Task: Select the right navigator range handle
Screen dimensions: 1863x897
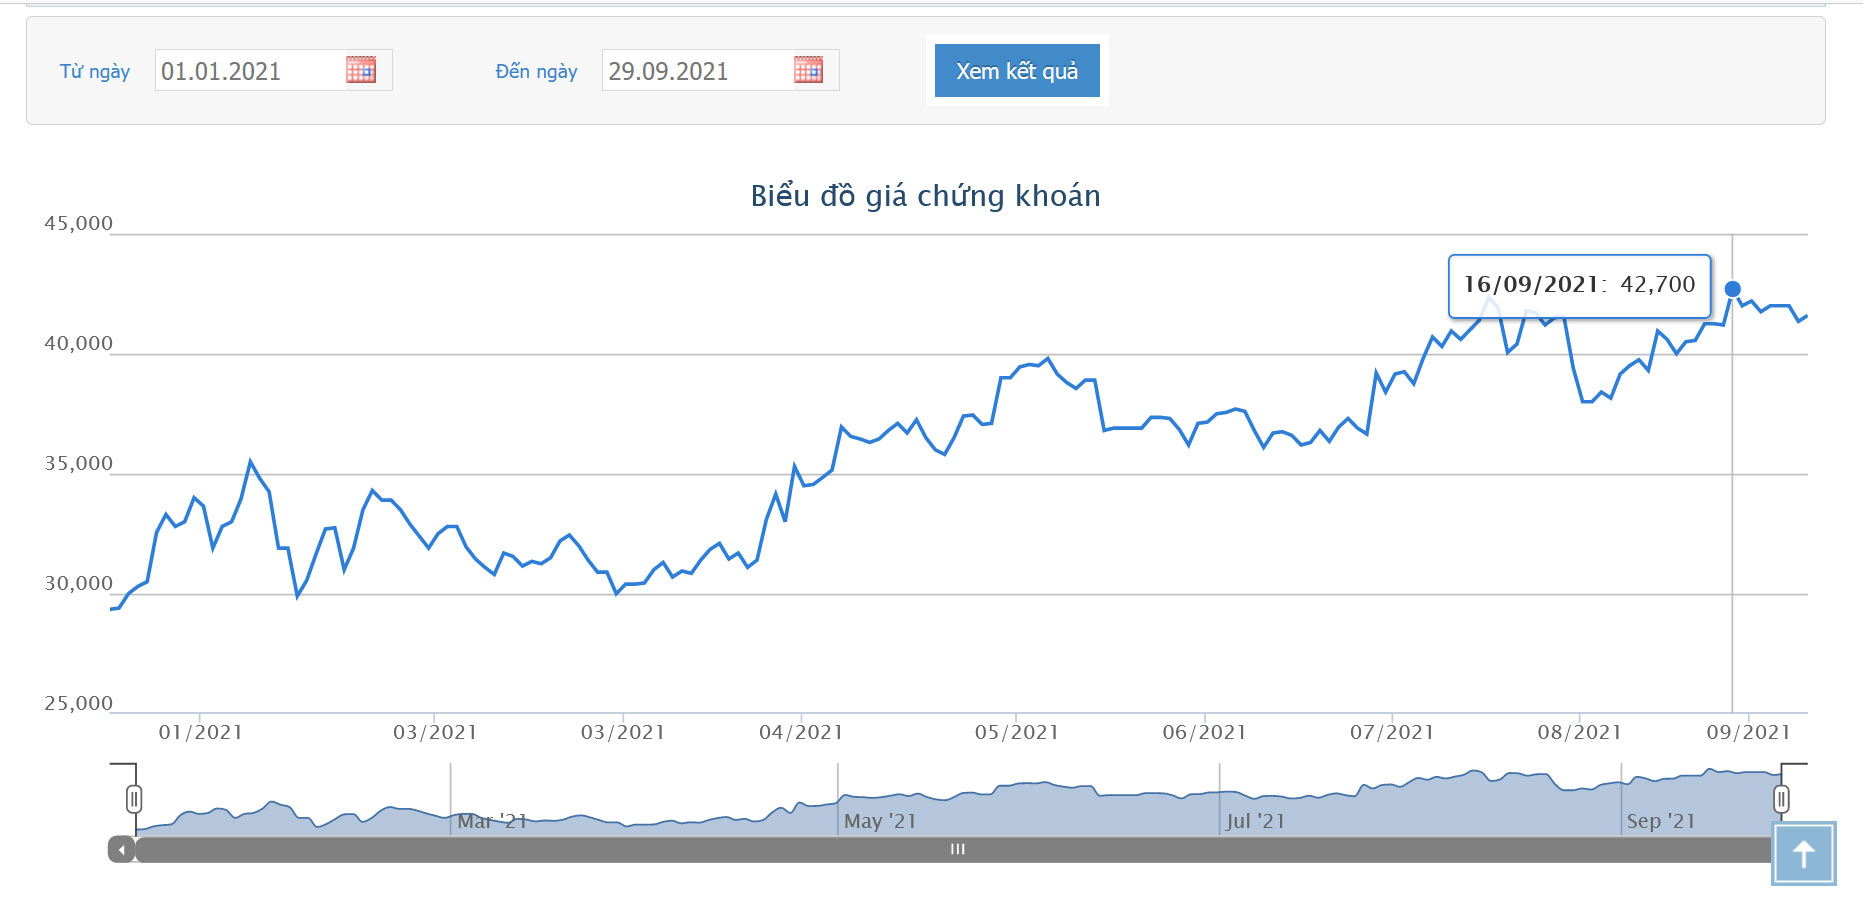Action: pyautogui.click(x=1781, y=798)
